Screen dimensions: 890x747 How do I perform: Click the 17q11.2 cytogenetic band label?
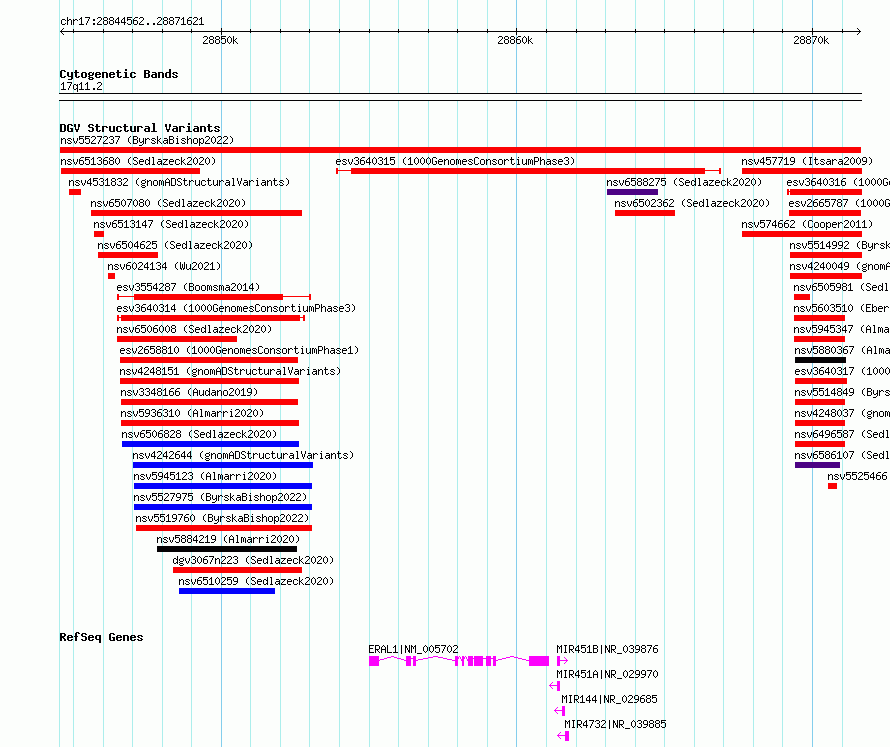[x=81, y=86]
